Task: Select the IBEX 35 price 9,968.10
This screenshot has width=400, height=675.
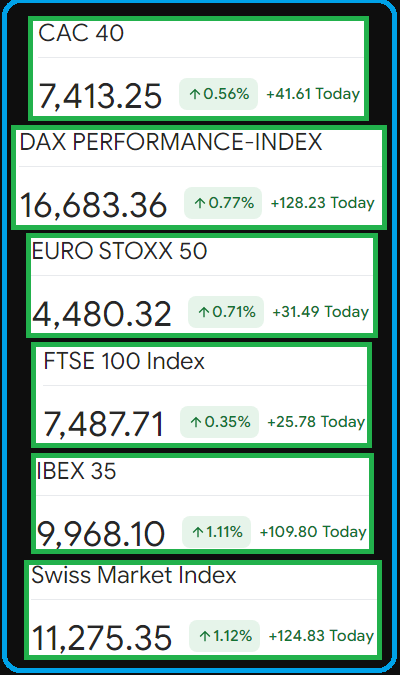Action: [101, 534]
